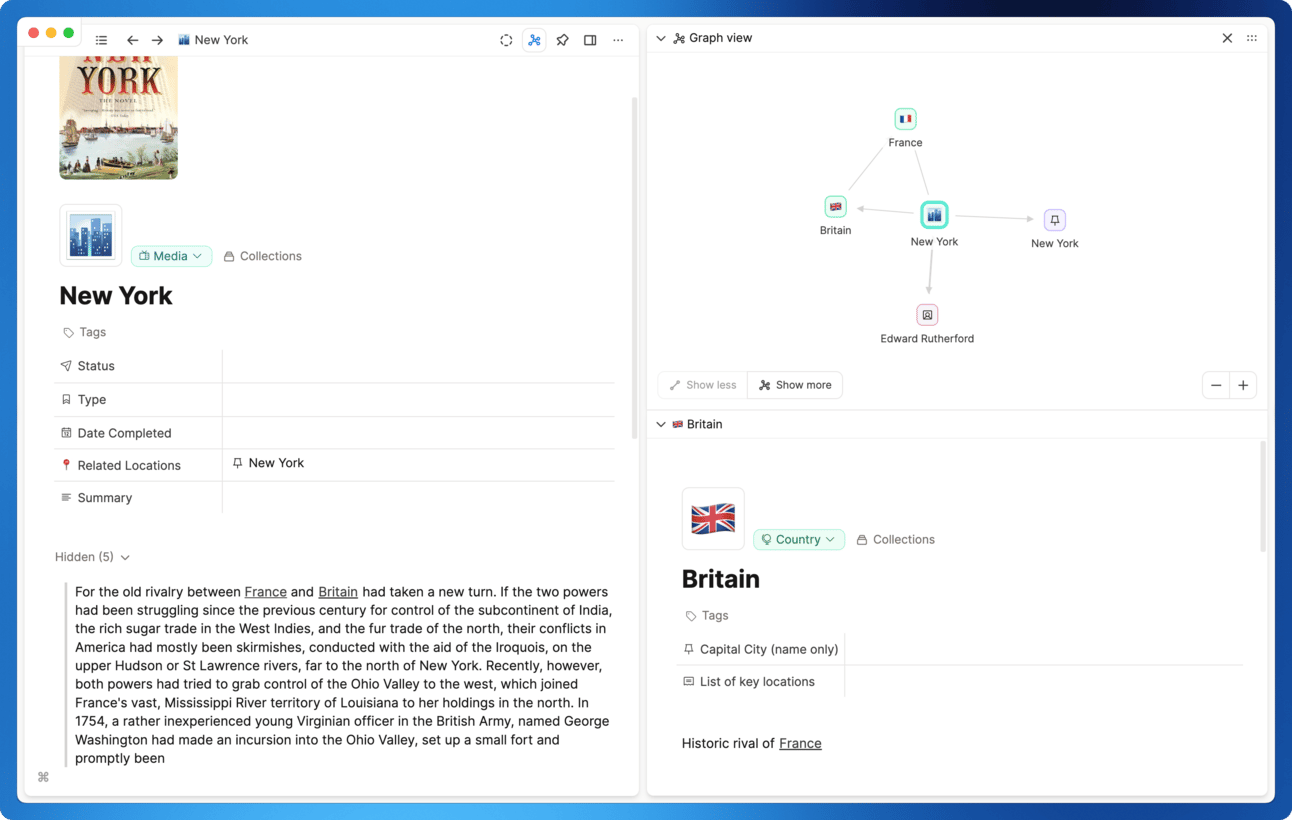The image size is (1292, 820).
Task: Click the Capital City value field
Action: click(x=1044, y=649)
